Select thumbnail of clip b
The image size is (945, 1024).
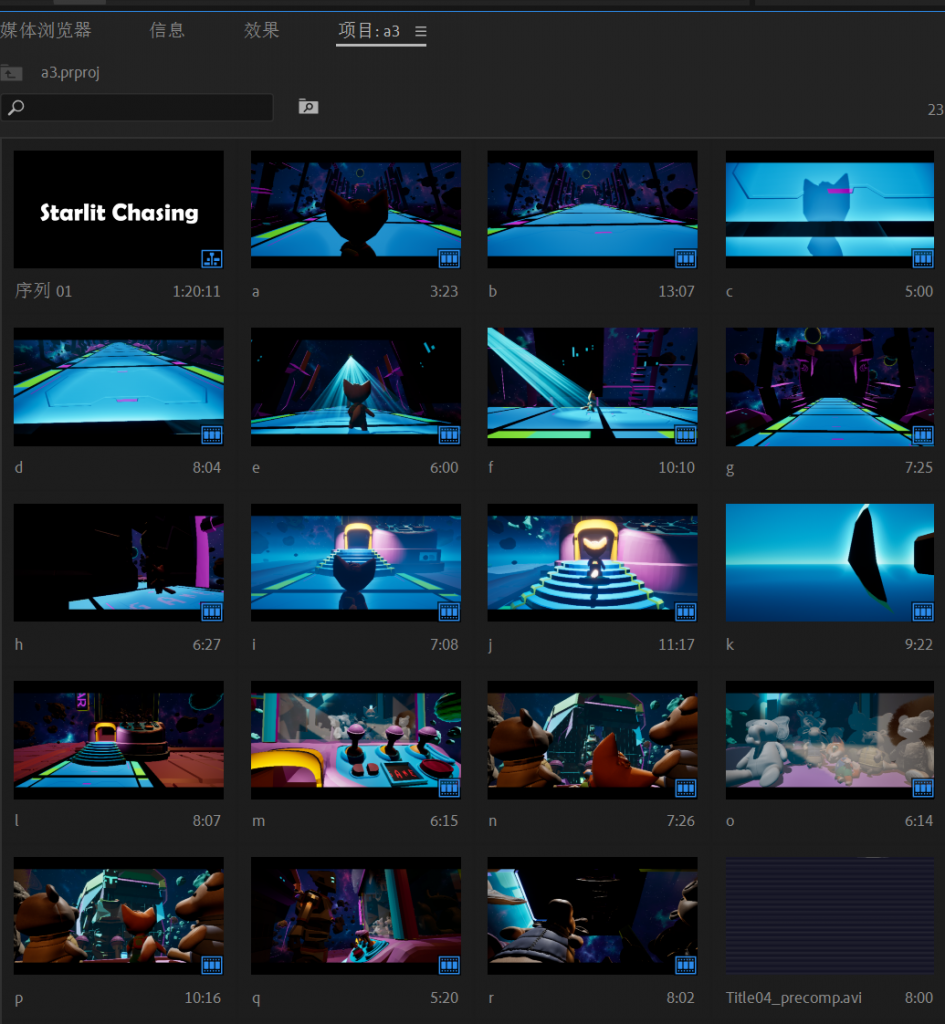[x=592, y=210]
